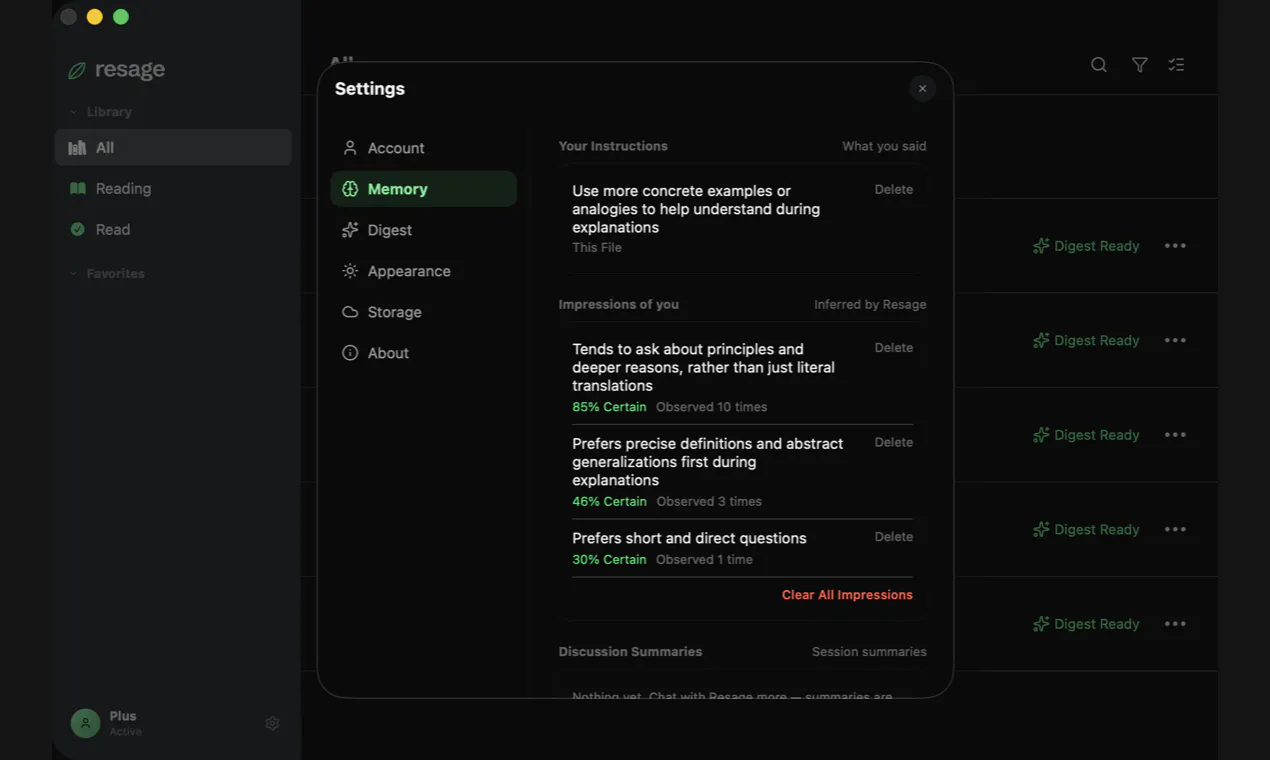
Task: Open the Reading list in sidebar
Action: coord(173,189)
